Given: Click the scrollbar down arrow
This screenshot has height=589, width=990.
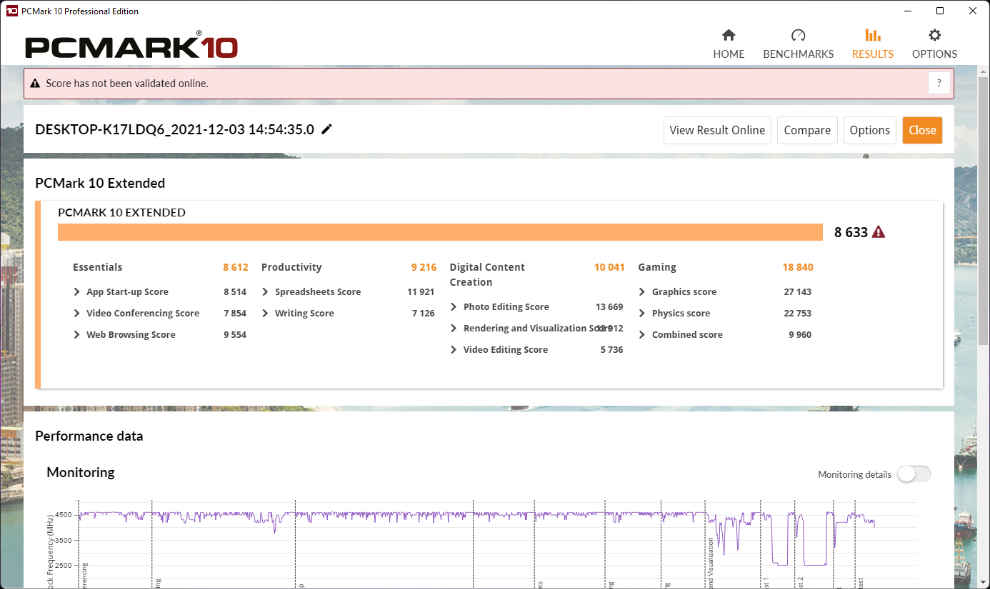Looking at the screenshot, I should [x=983, y=582].
